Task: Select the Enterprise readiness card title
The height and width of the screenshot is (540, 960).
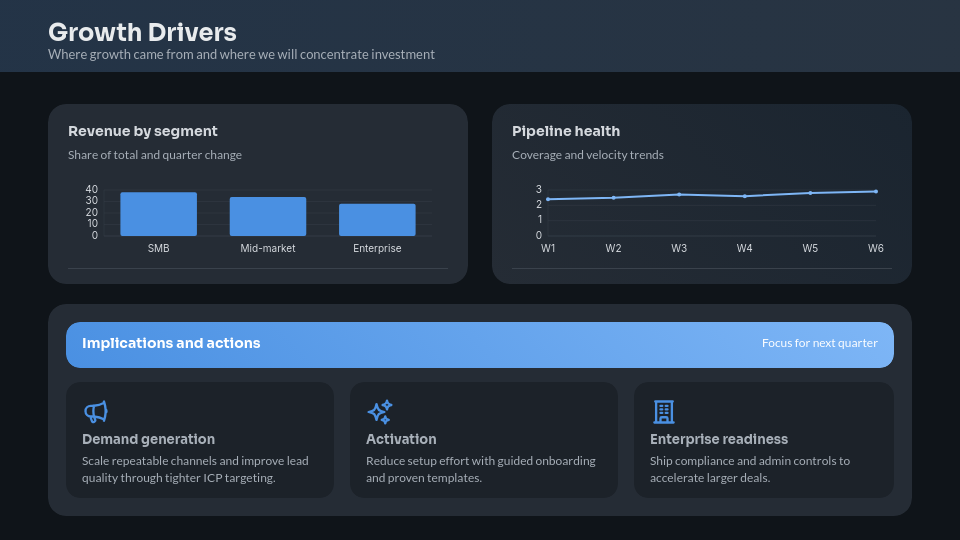Action: pos(719,439)
